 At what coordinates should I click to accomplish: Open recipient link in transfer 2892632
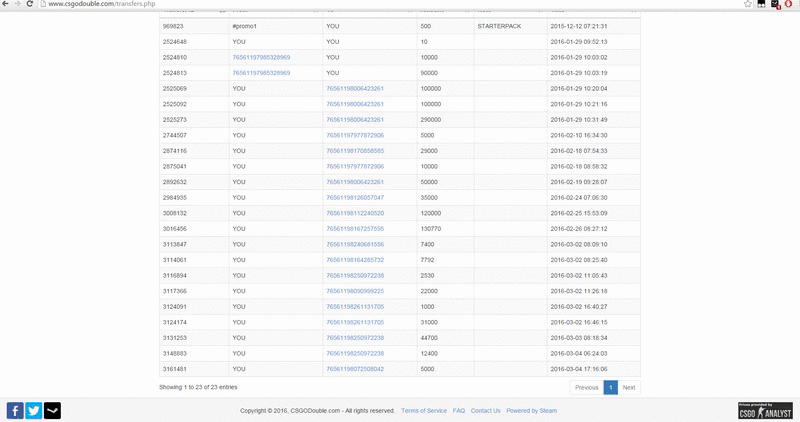355,182
